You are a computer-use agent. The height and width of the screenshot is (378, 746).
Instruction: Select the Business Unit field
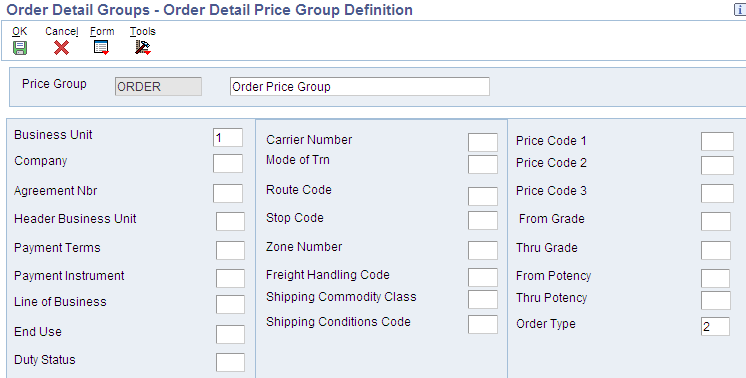[x=228, y=137]
